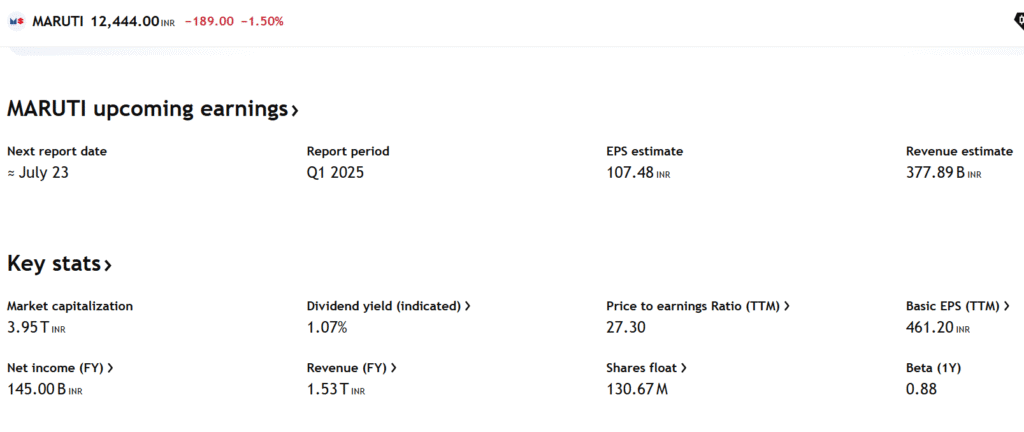Image resolution: width=1024 pixels, height=432 pixels.
Task: Click the arrow next to Shares float
Action: tap(684, 368)
